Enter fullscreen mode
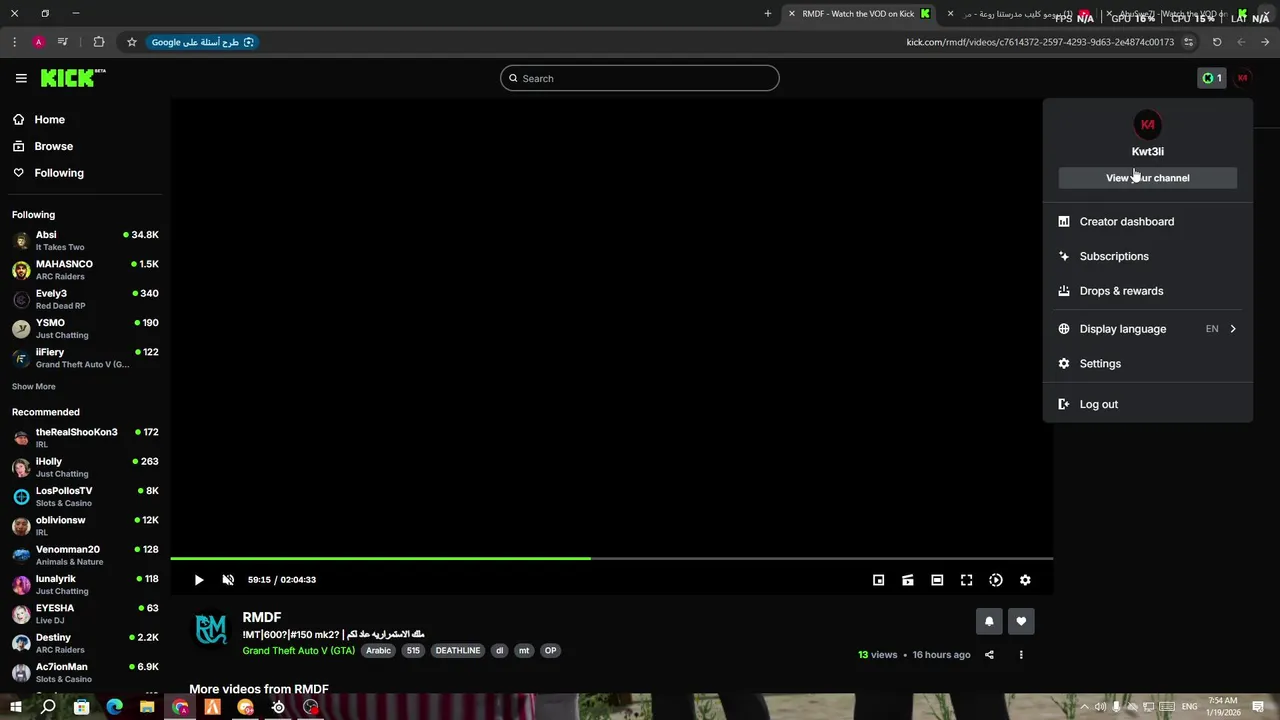Viewport: 1280px width, 720px height. coord(966,580)
